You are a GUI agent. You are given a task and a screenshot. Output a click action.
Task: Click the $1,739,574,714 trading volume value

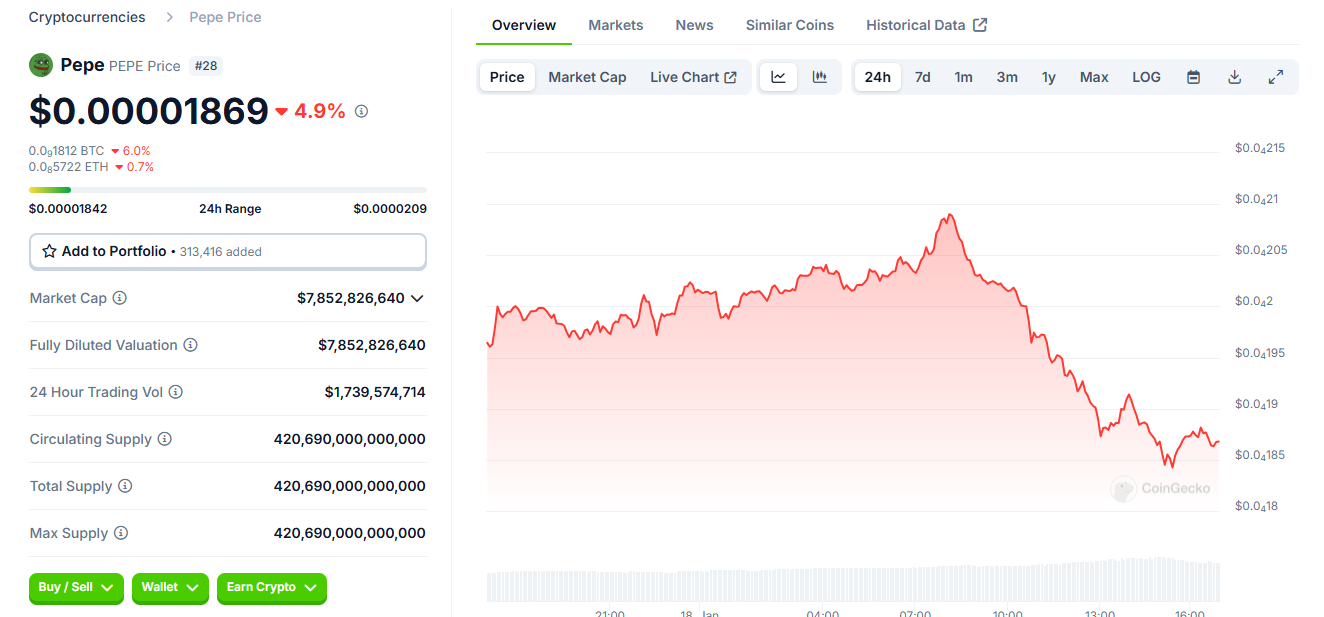tap(375, 392)
